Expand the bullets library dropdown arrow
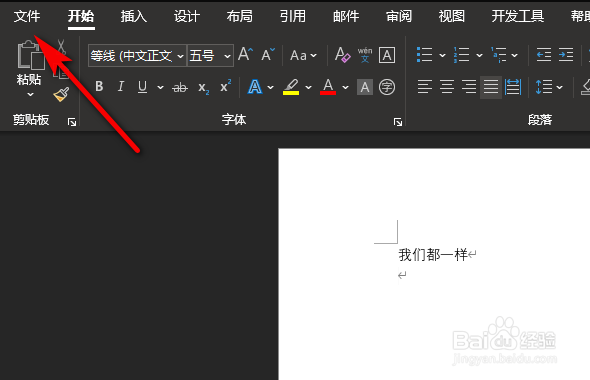The width and height of the screenshot is (590, 380). 442,56
